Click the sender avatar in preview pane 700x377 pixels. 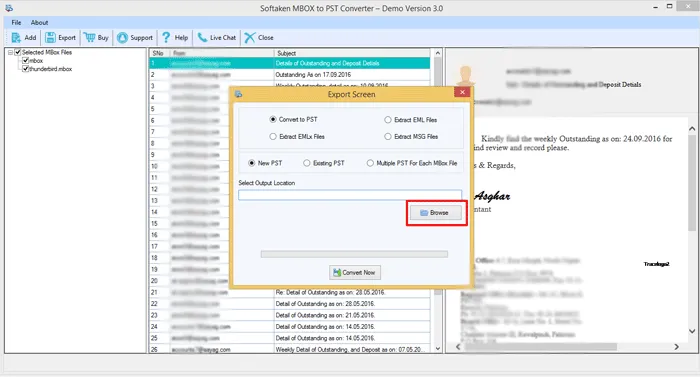(x=466, y=76)
